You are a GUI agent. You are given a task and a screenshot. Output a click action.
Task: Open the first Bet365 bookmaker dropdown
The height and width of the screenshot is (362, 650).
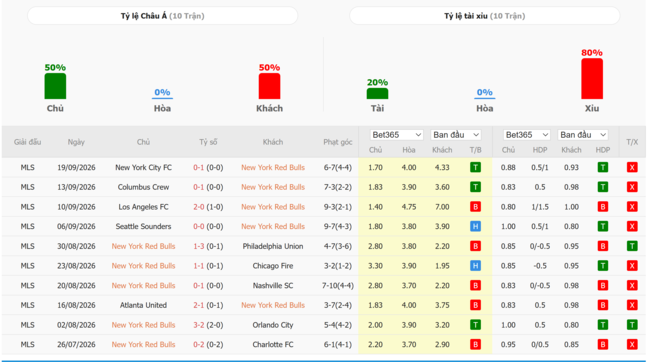pyautogui.click(x=396, y=135)
